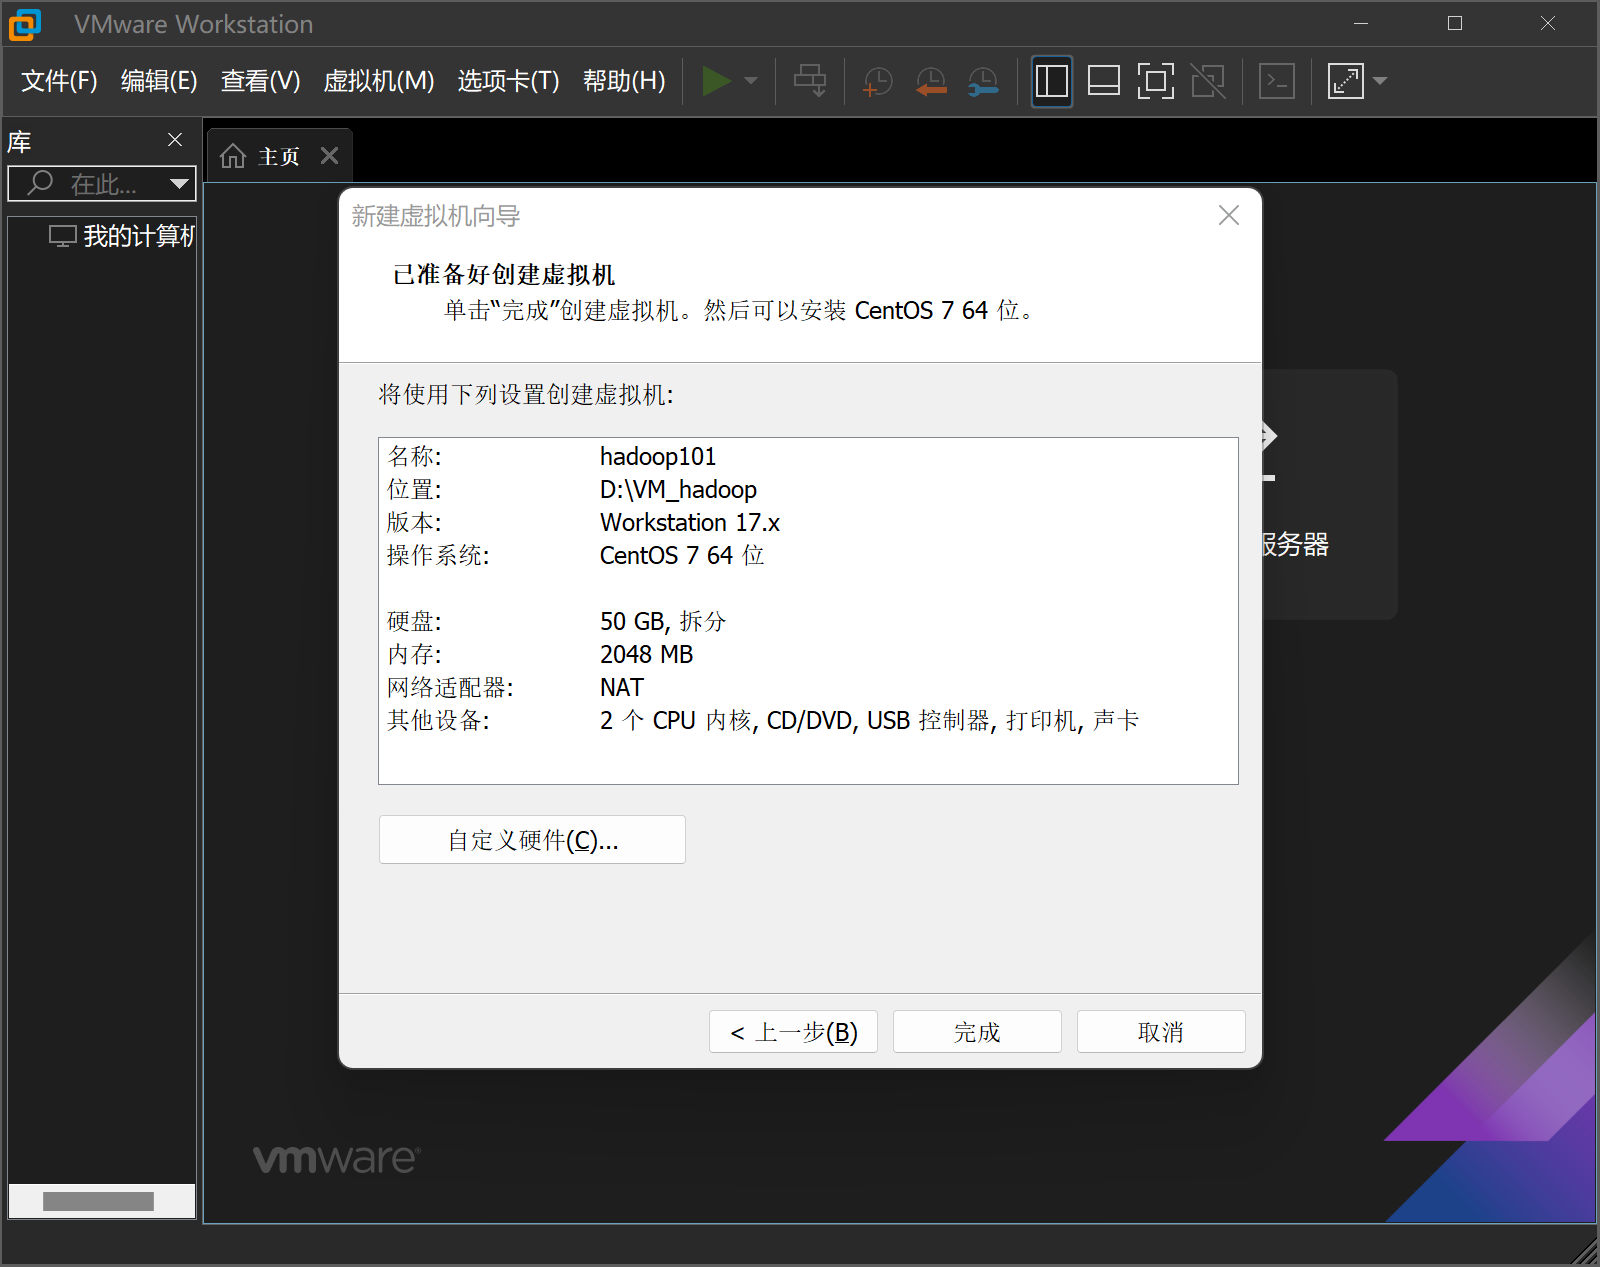The height and width of the screenshot is (1267, 1600).
Task: Click the NAT network adapter value
Action: 621,688
